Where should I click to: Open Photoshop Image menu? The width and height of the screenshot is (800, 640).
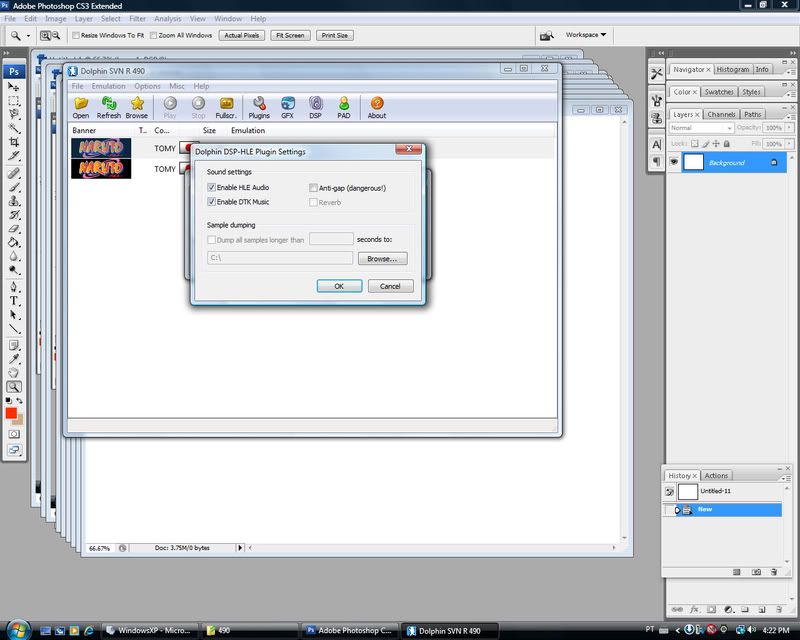tap(56, 19)
